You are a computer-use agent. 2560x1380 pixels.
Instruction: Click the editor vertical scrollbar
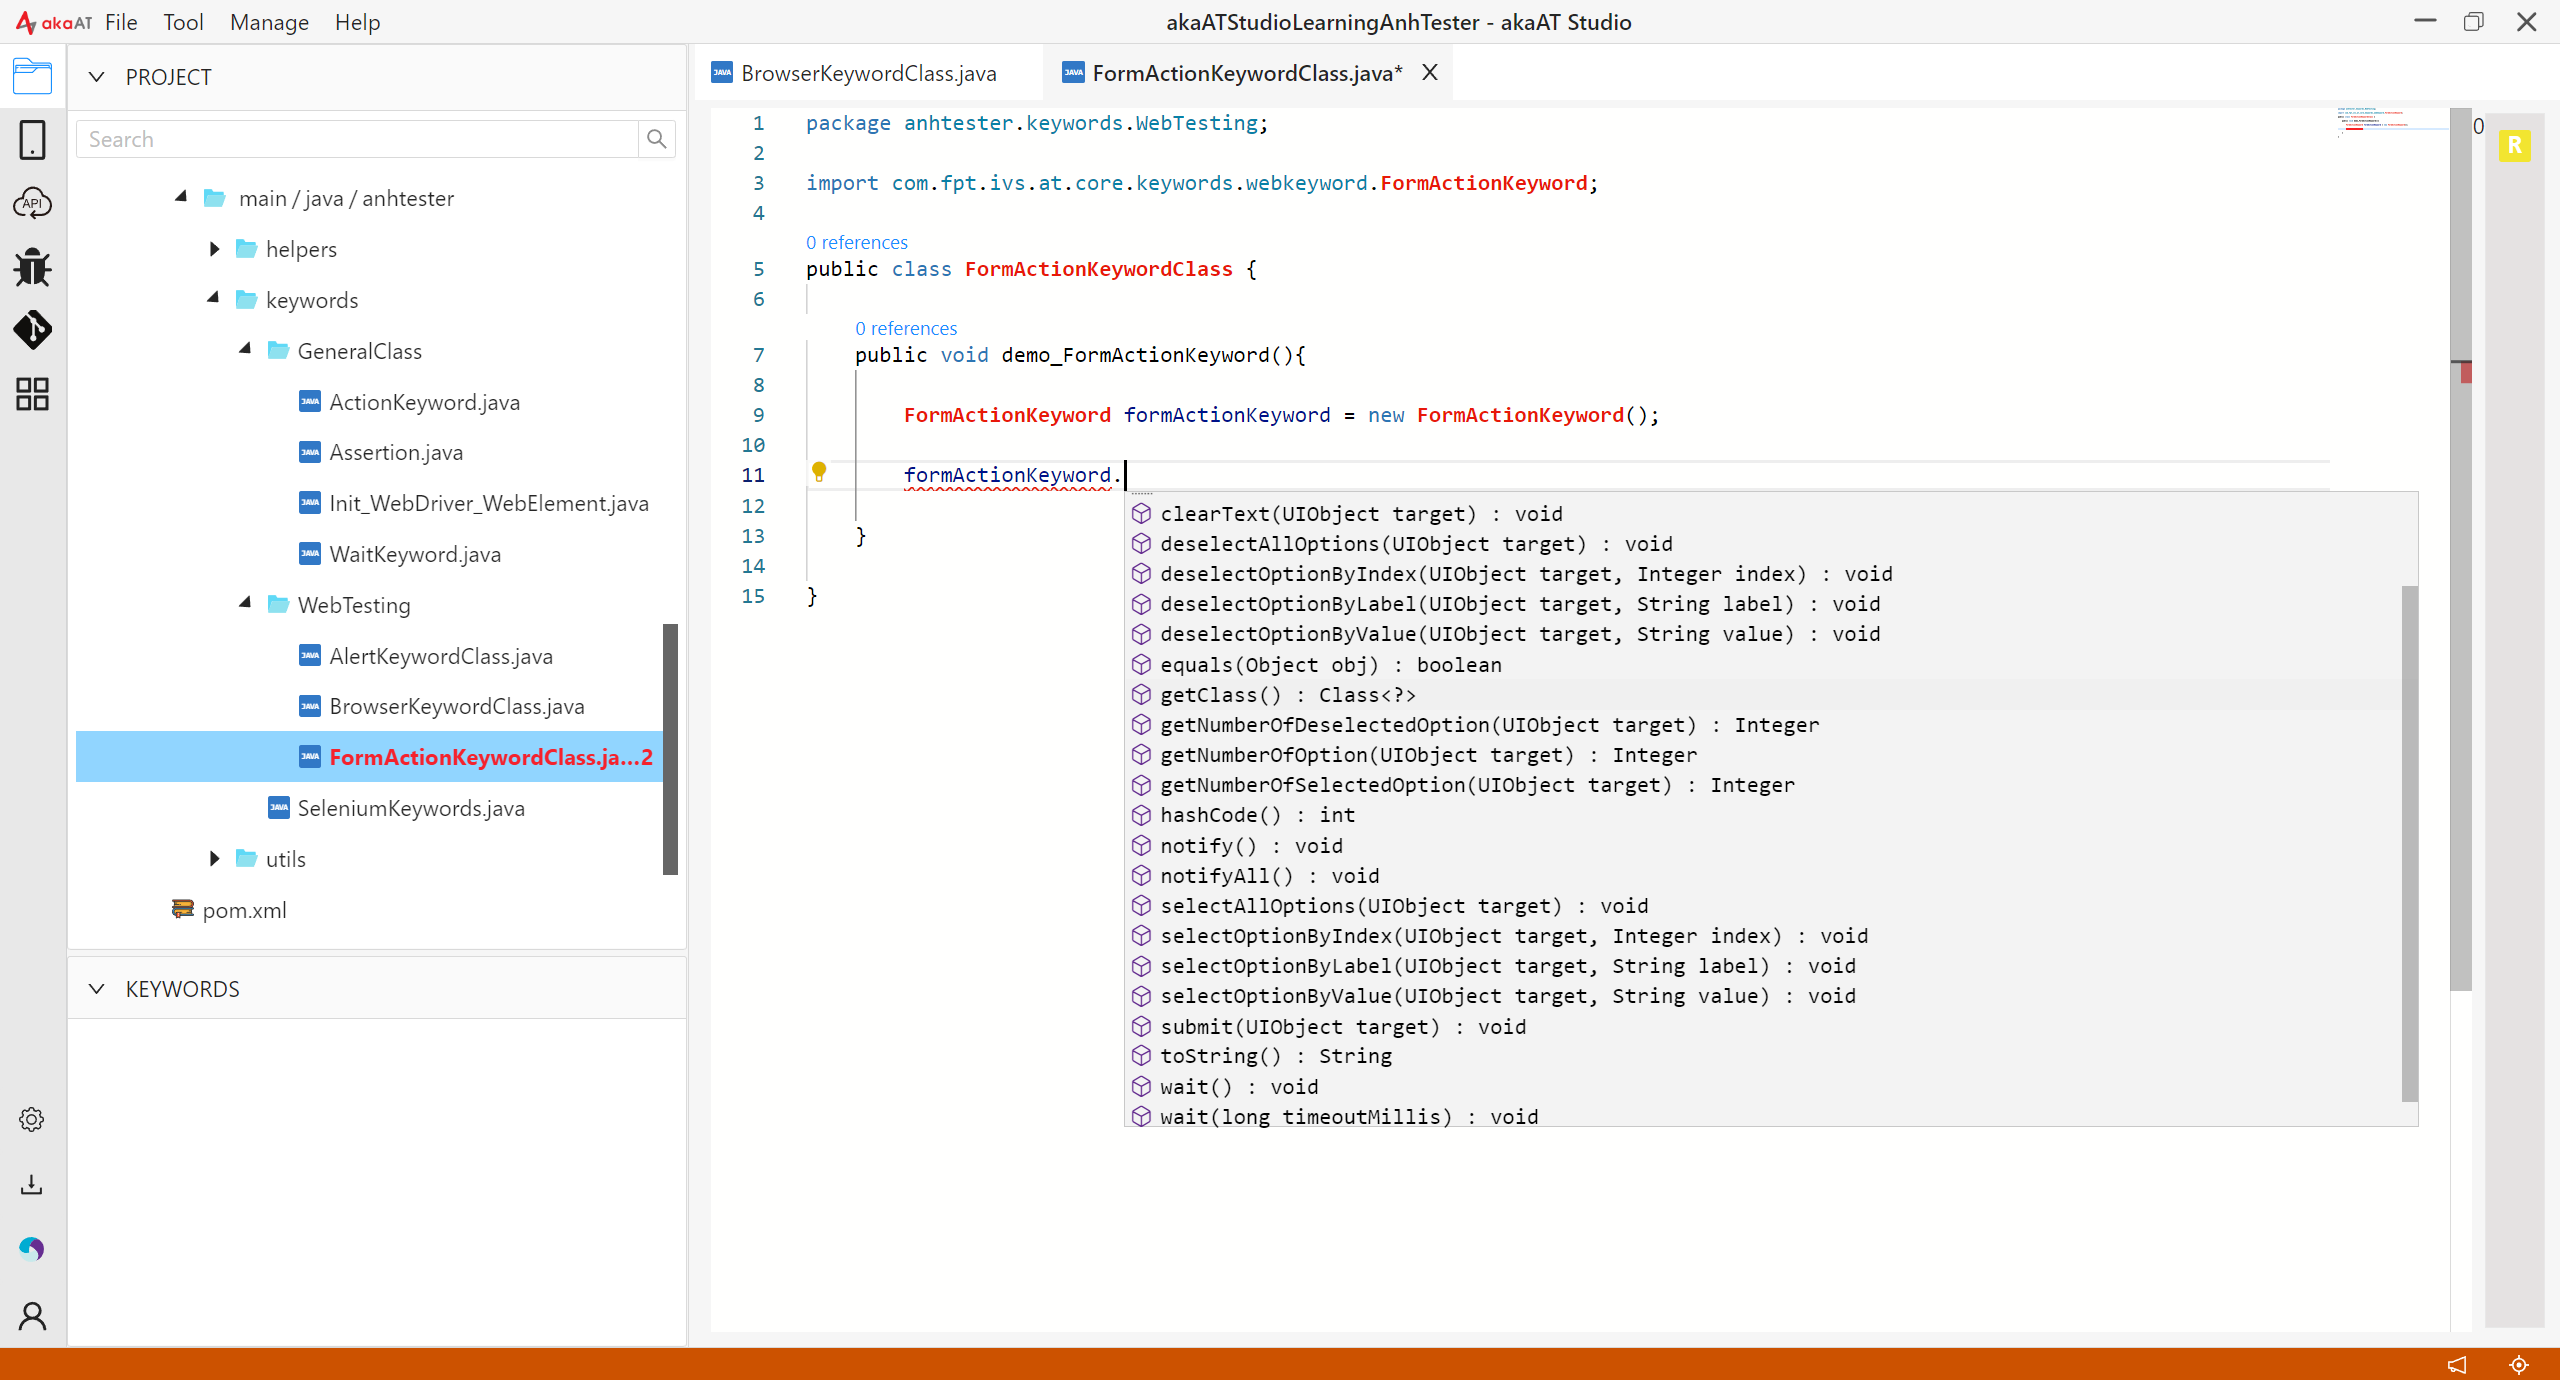(2460, 550)
